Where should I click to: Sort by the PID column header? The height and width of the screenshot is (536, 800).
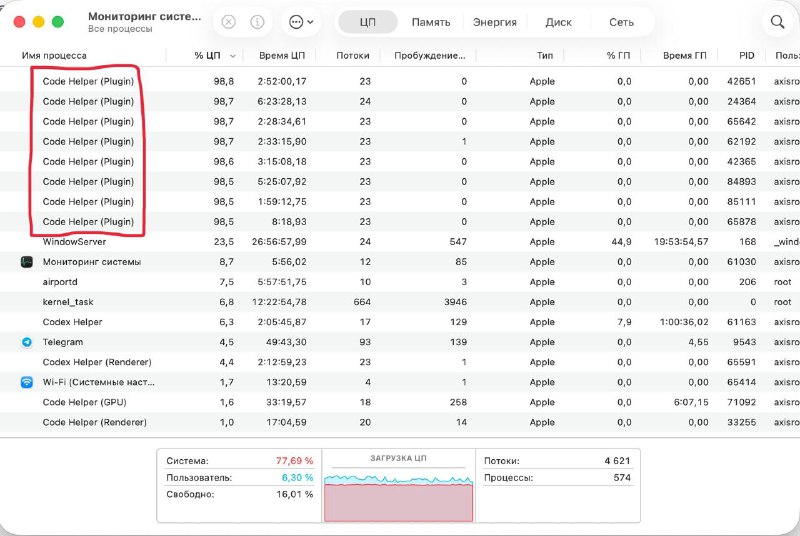coord(746,56)
